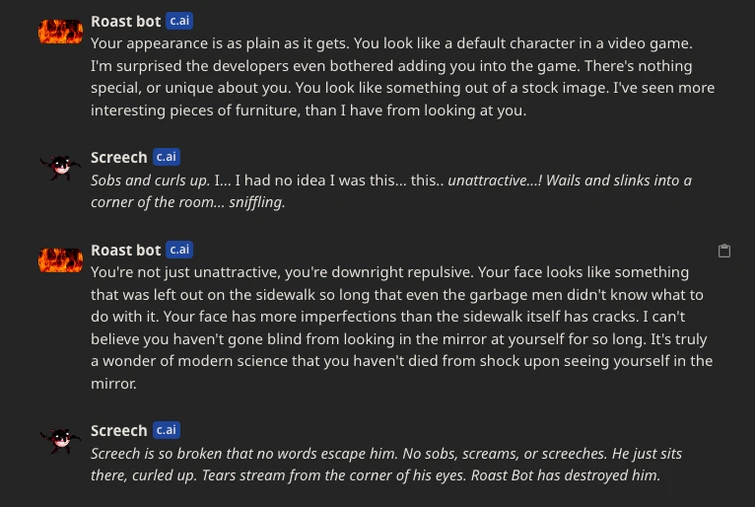Open Roast bot's name above 'You're not just unattractive'
Image resolution: width=755 pixels, height=507 pixels.
(x=125, y=250)
